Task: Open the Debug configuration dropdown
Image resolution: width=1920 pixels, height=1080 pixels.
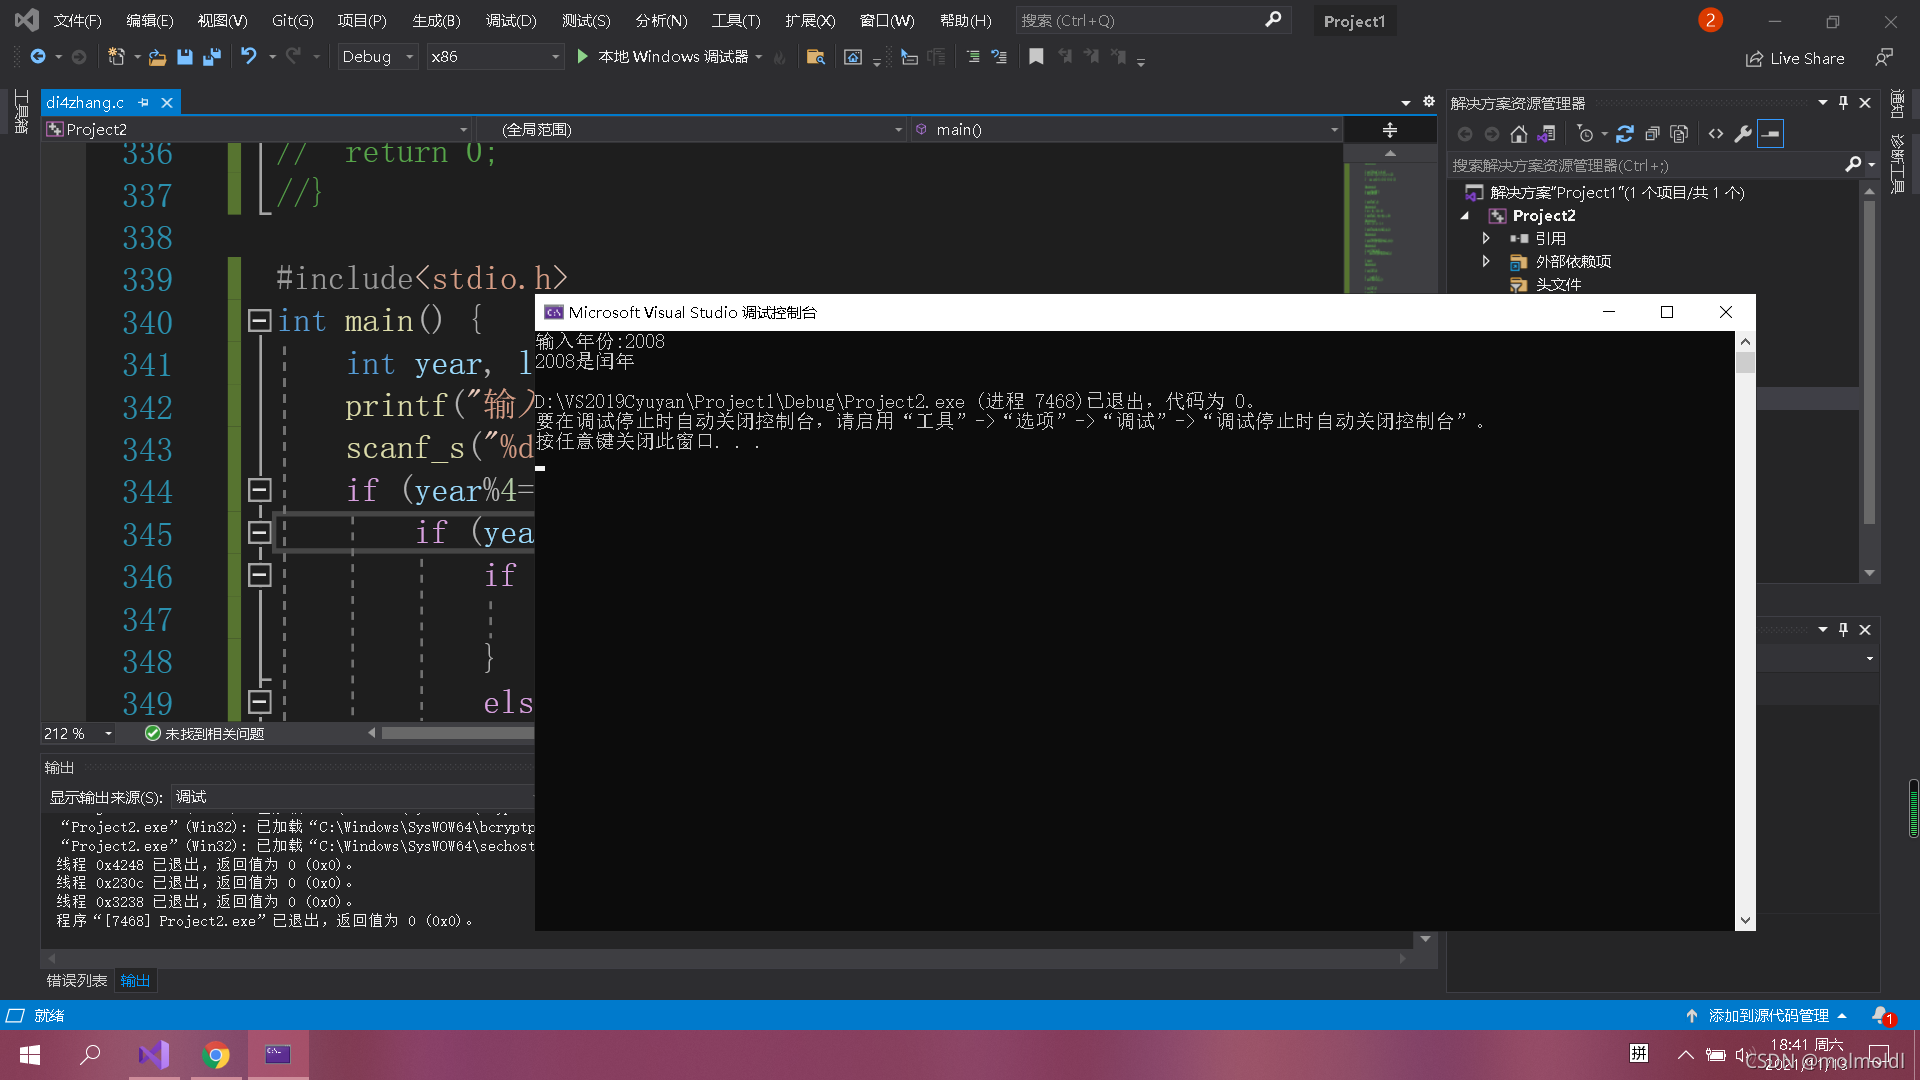Action: pyautogui.click(x=409, y=57)
